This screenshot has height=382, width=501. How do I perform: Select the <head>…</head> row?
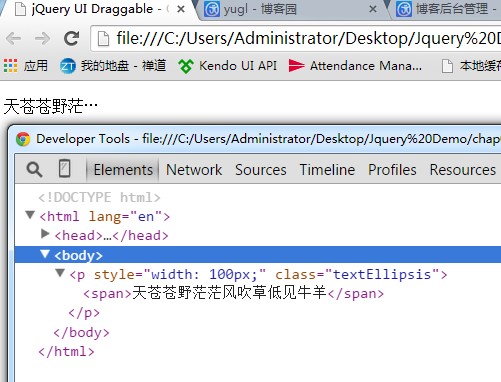(x=111, y=236)
